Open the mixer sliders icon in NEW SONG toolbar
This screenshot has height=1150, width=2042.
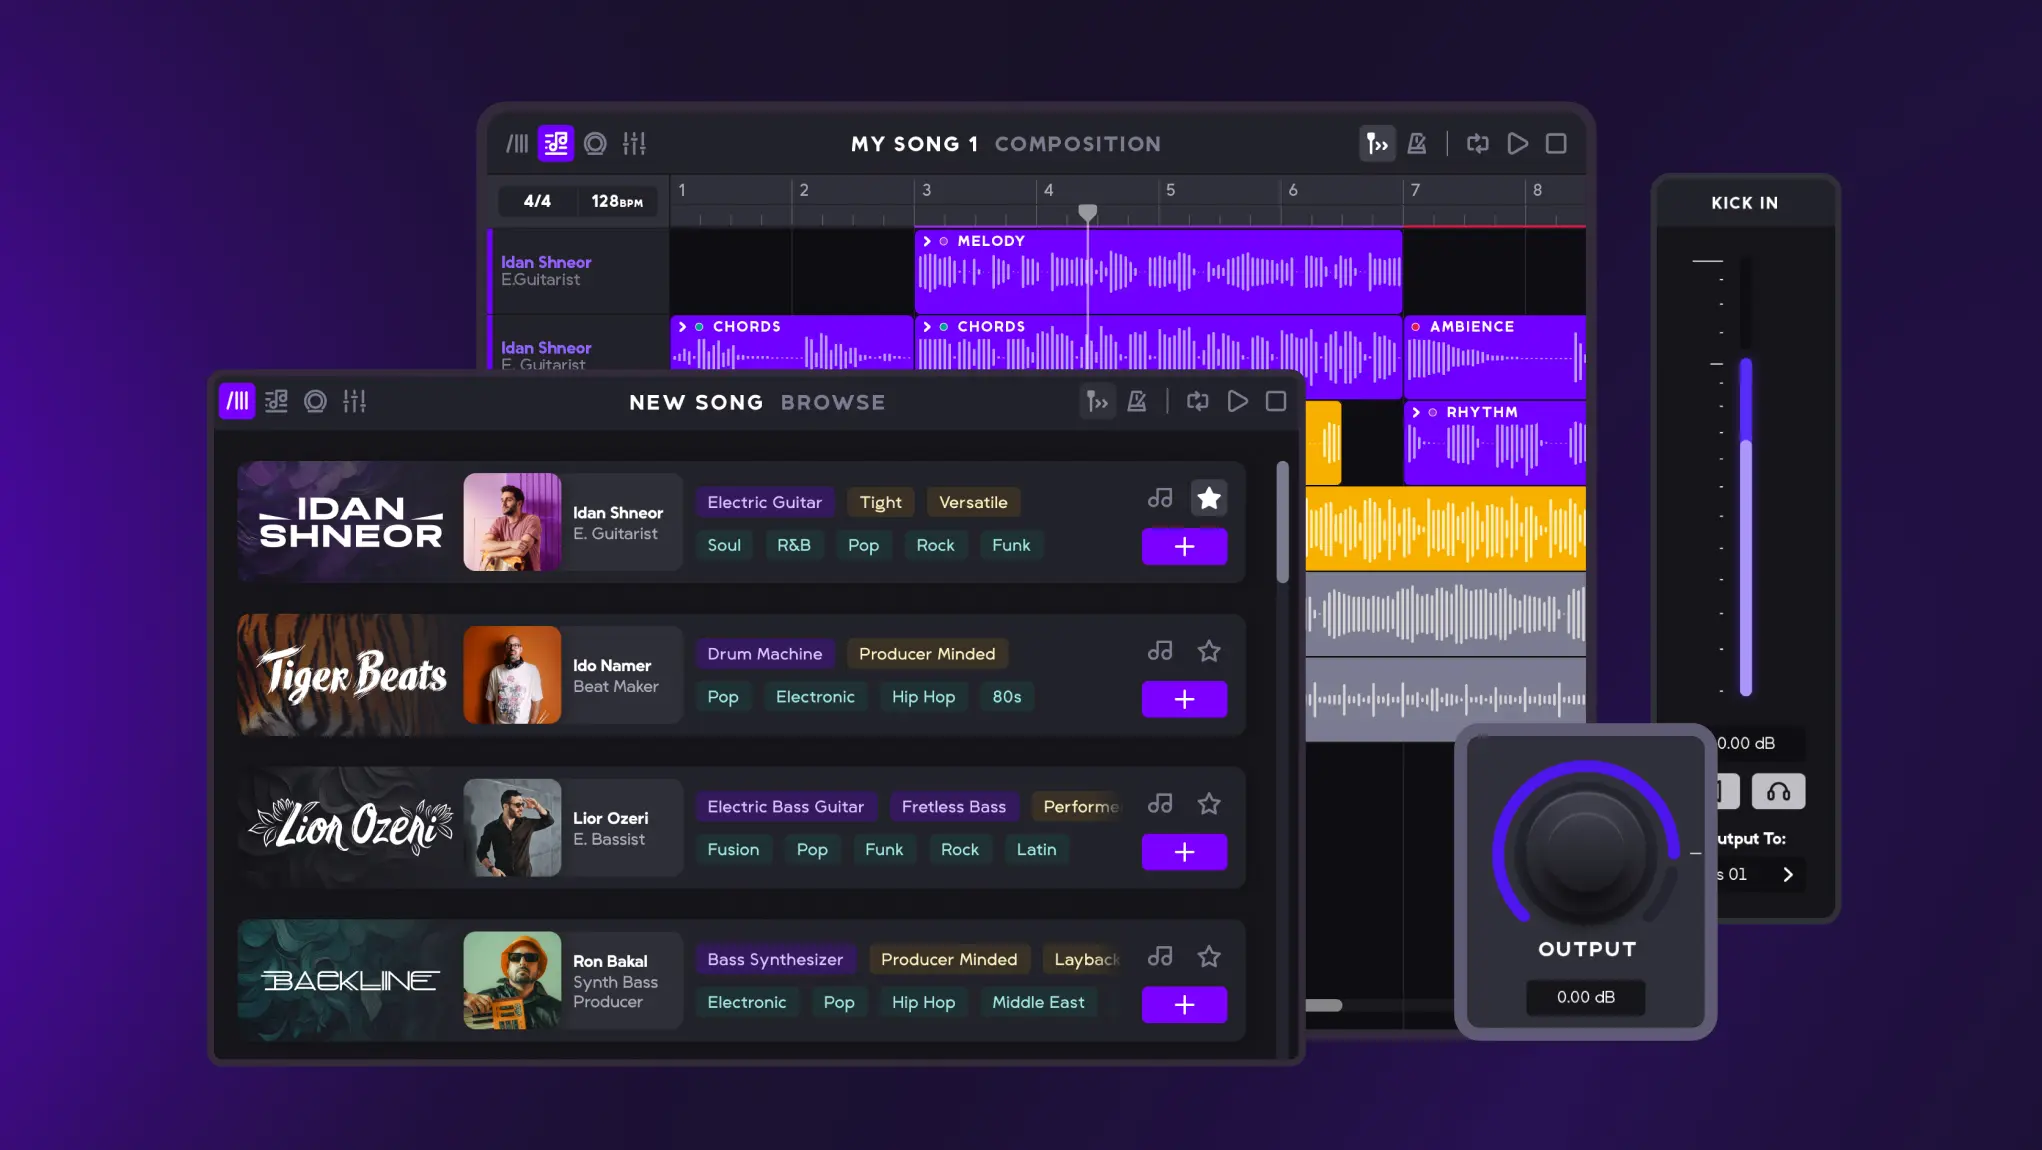point(356,401)
